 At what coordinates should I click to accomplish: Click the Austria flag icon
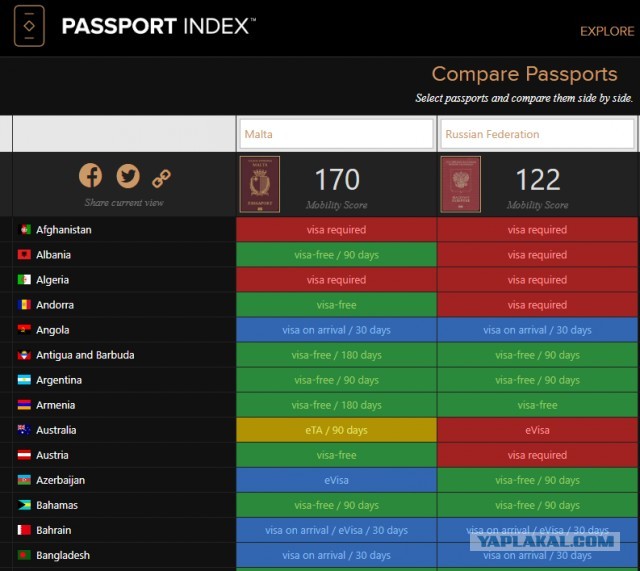24,455
